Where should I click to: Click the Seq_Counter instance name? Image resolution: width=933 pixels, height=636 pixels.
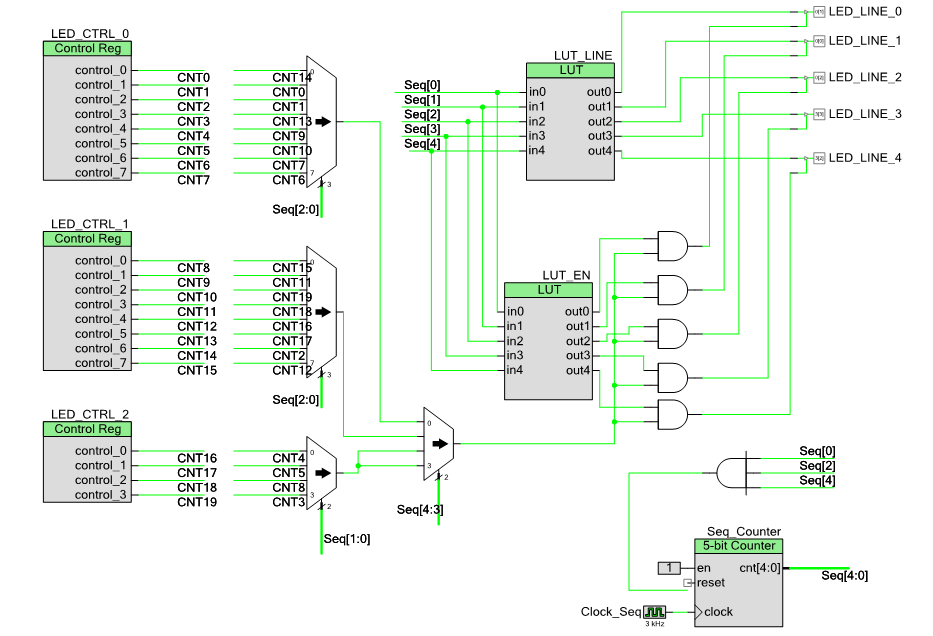point(744,532)
